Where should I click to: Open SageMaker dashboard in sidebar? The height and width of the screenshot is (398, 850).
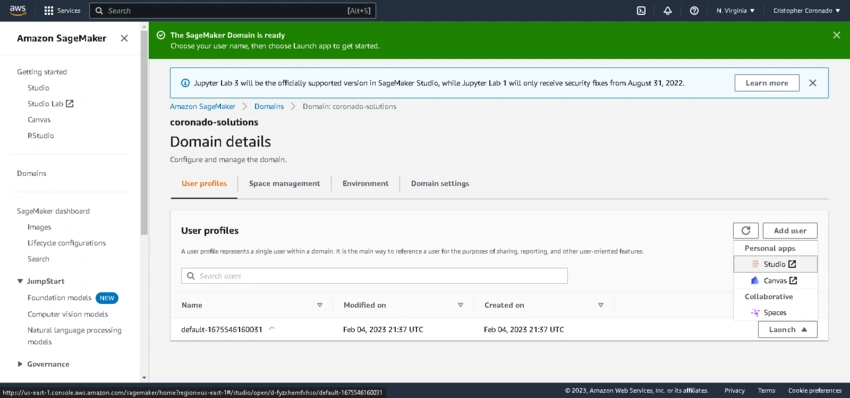coord(53,211)
